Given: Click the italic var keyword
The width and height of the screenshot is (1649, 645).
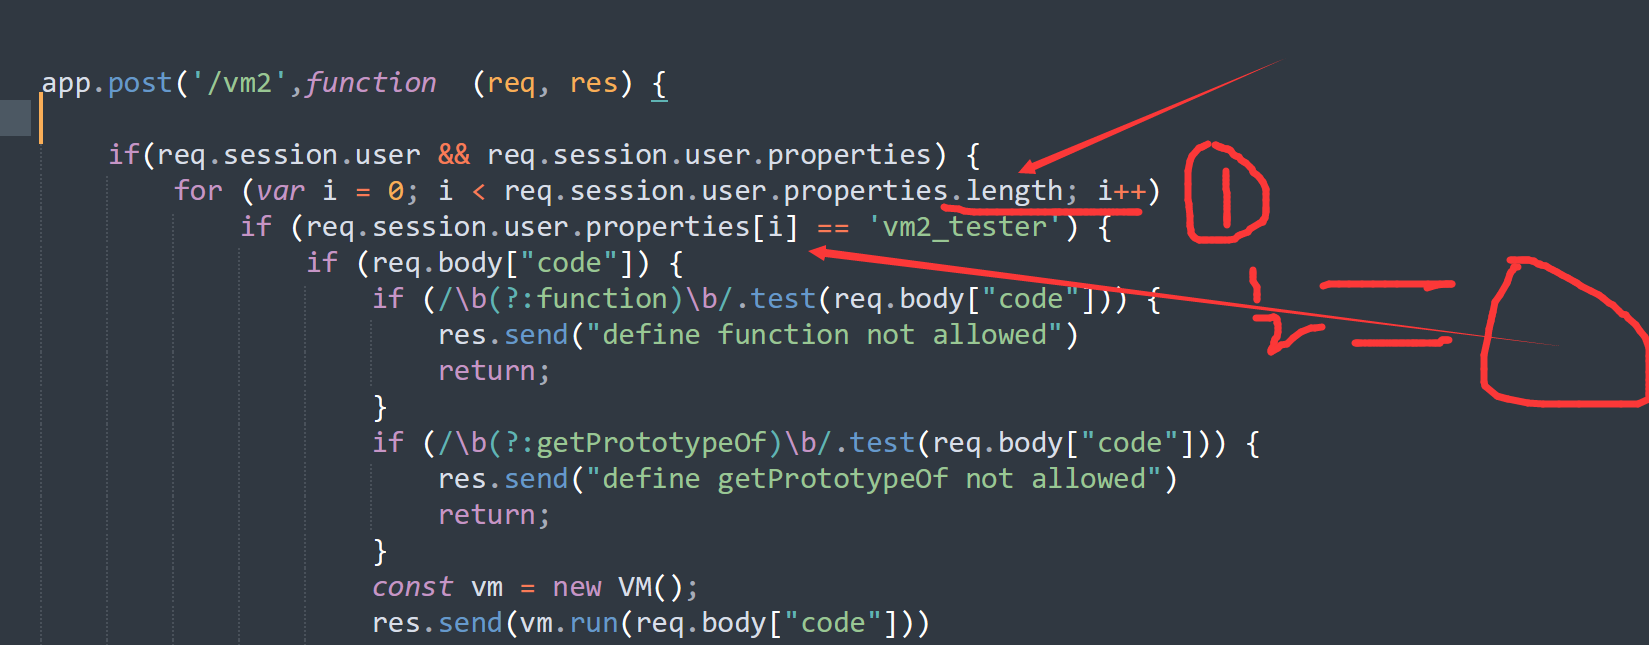Looking at the screenshot, I should (x=280, y=191).
